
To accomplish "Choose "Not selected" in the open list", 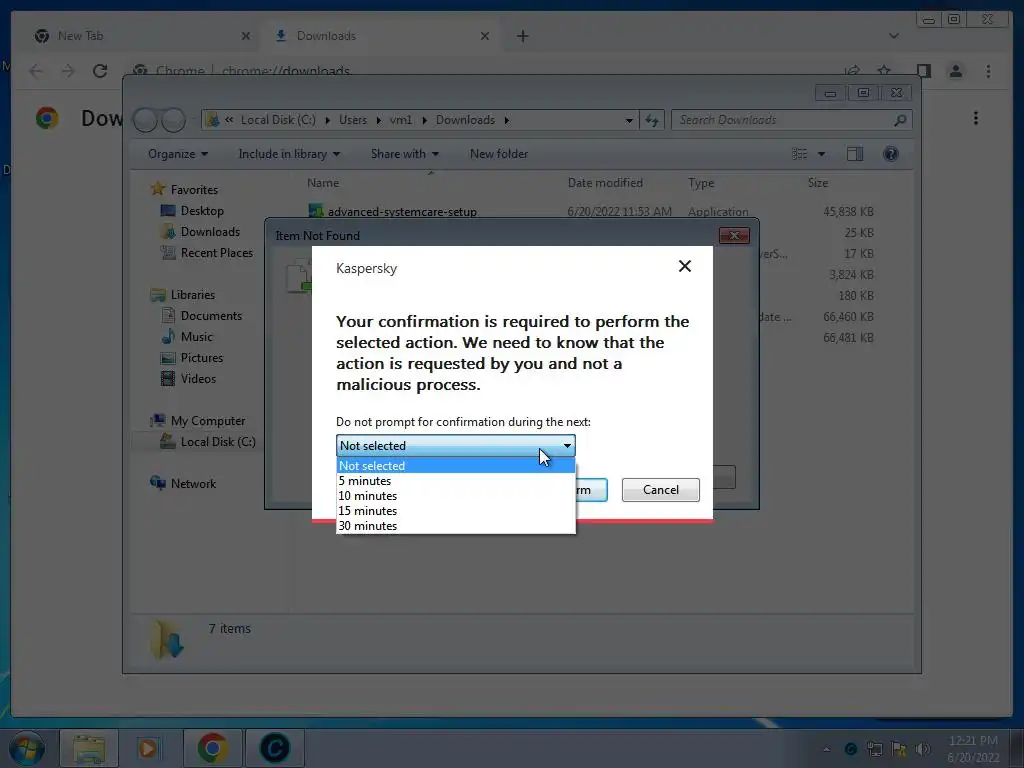I will click(455, 466).
